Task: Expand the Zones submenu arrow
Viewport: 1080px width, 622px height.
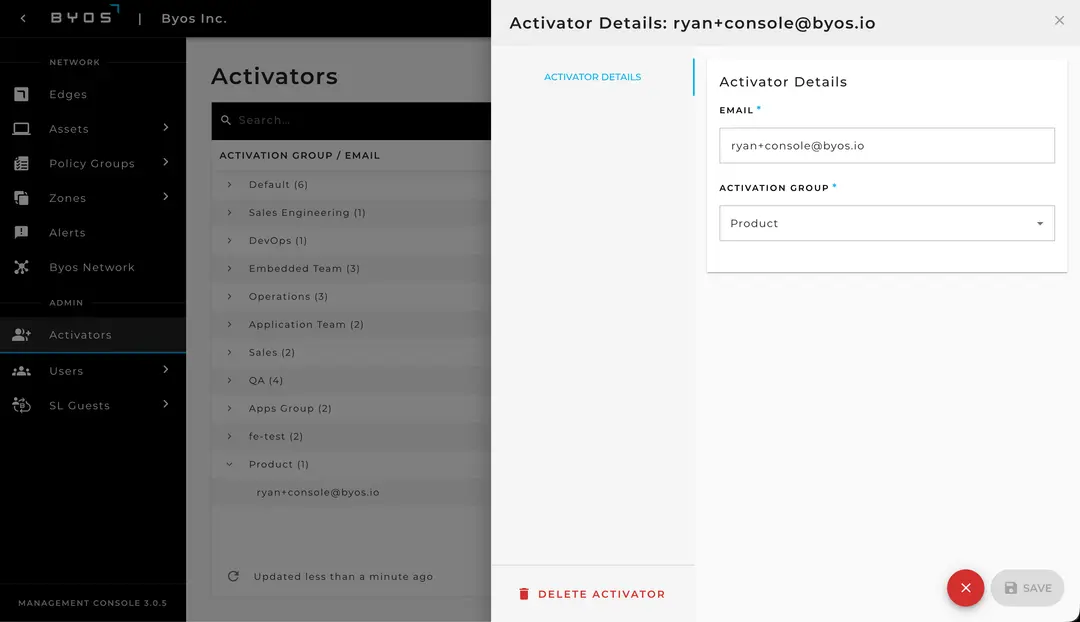Action: coord(165,196)
